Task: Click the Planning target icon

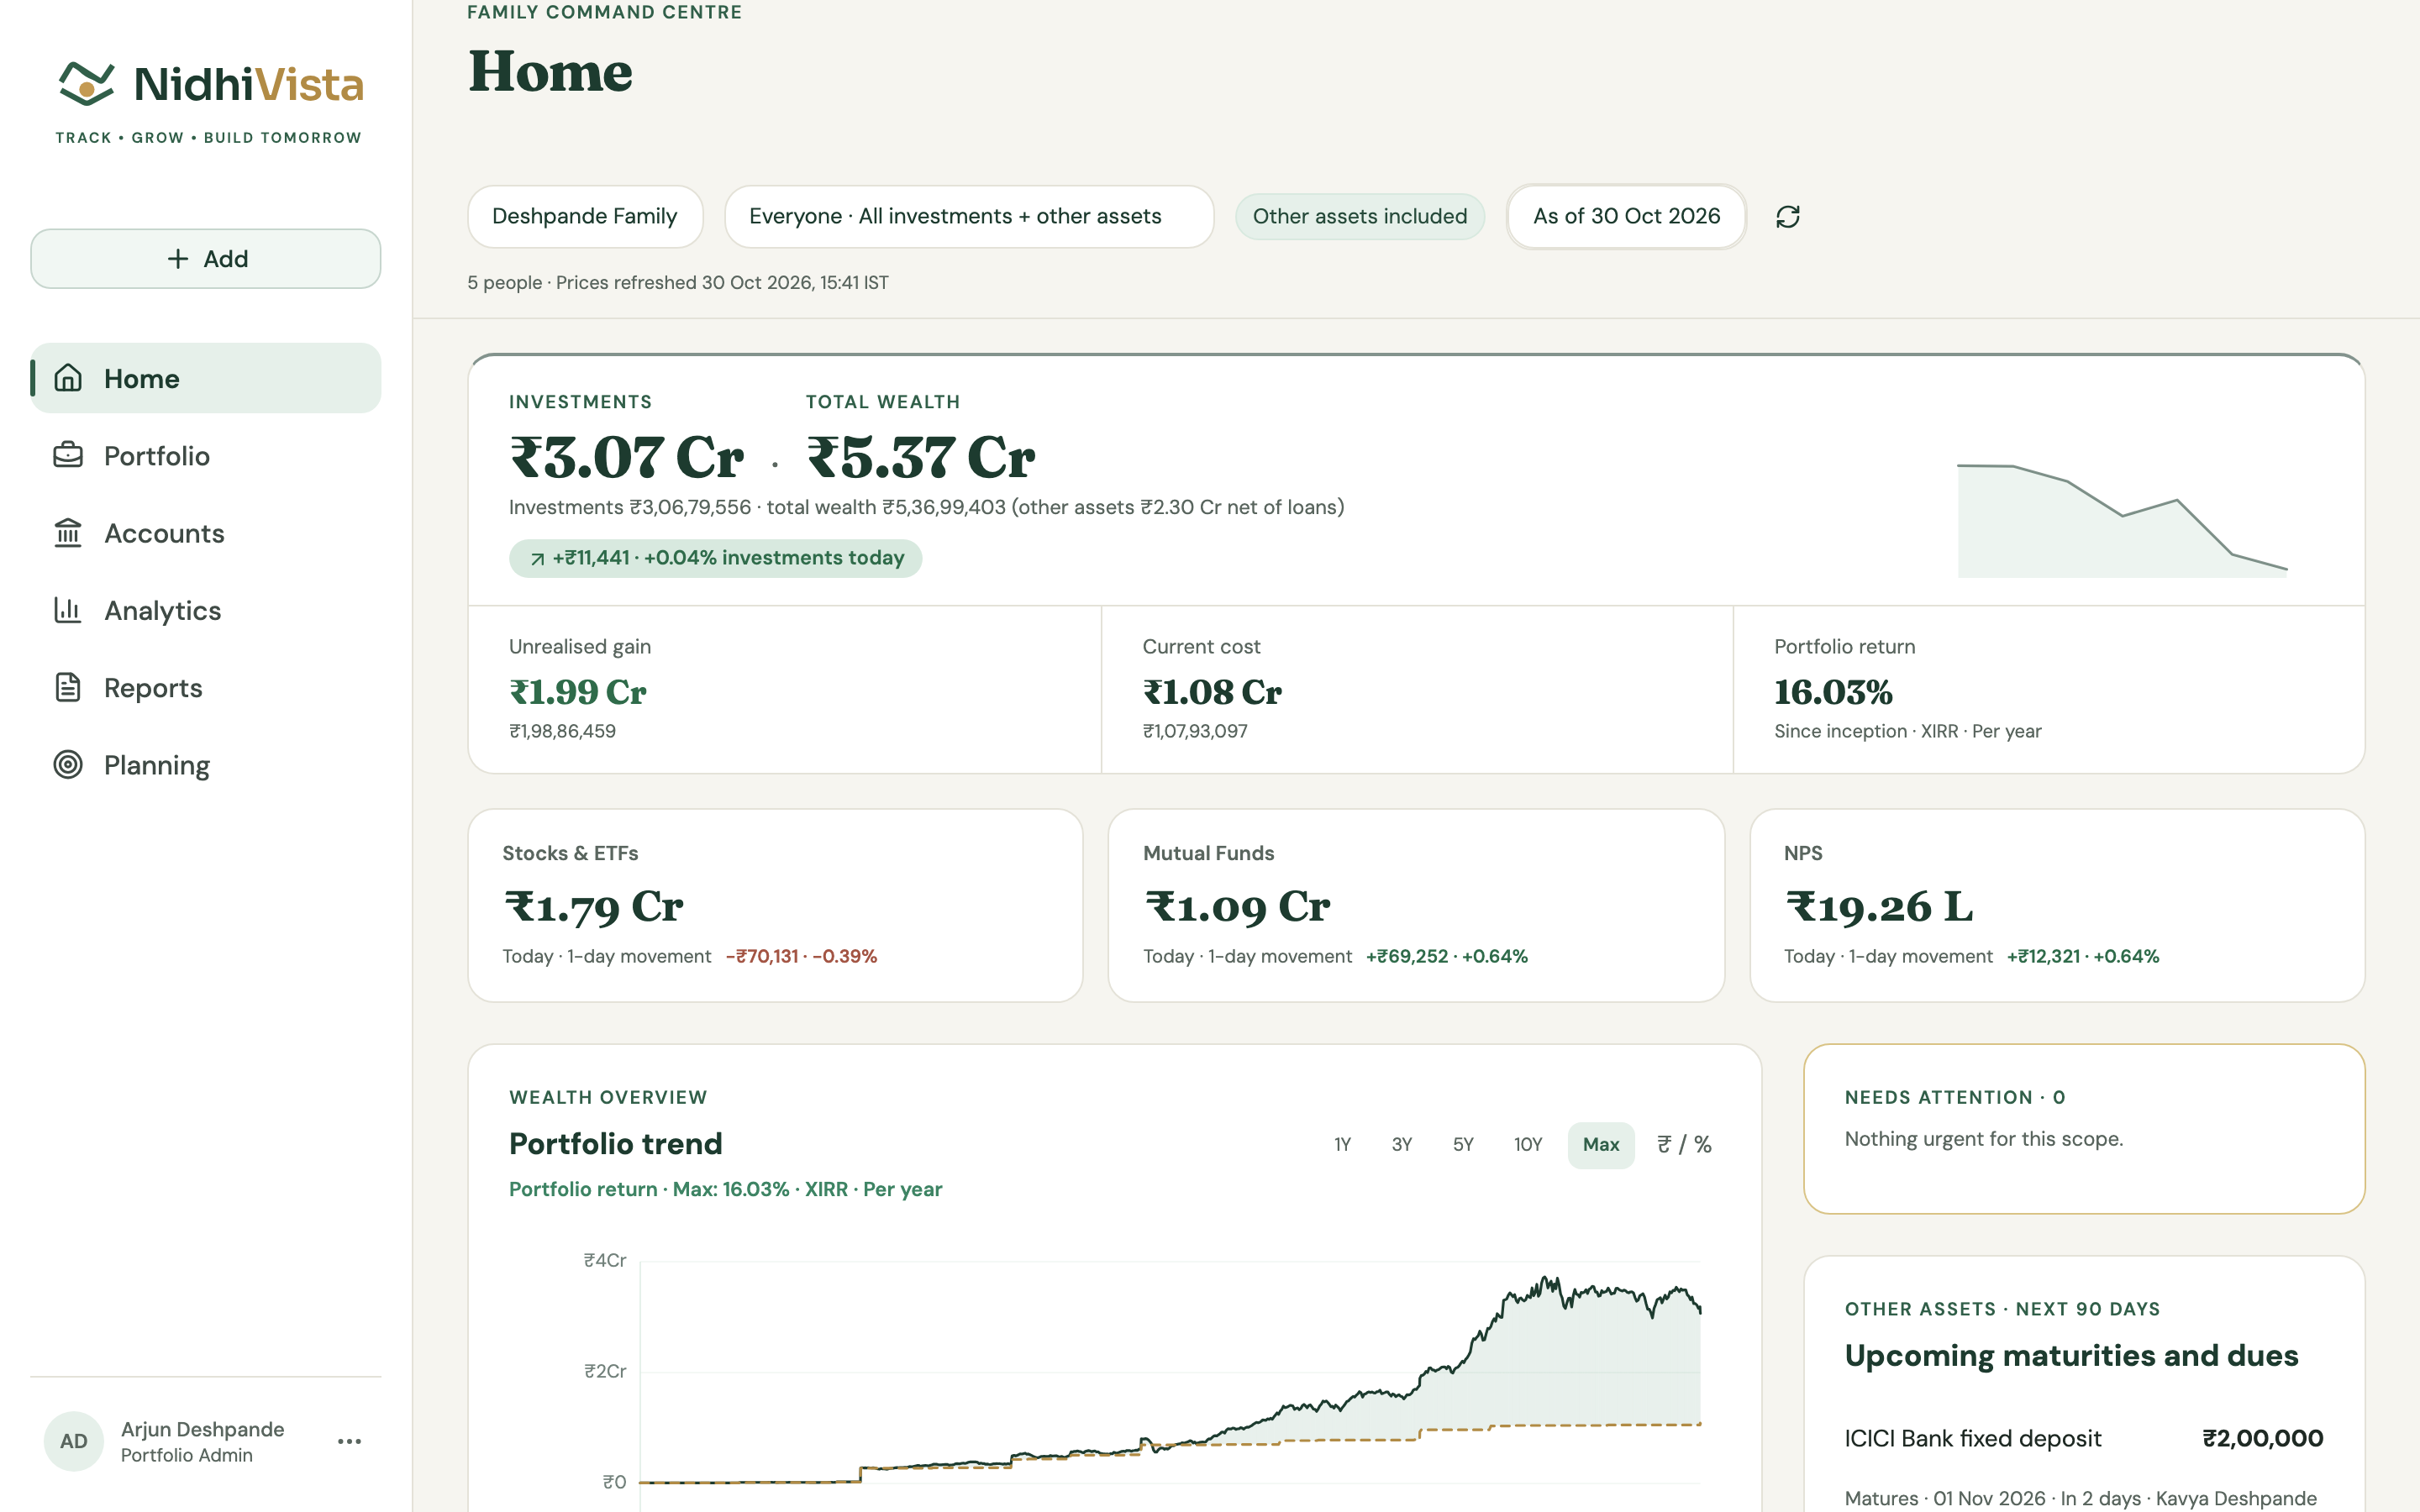Action: tap(68, 764)
